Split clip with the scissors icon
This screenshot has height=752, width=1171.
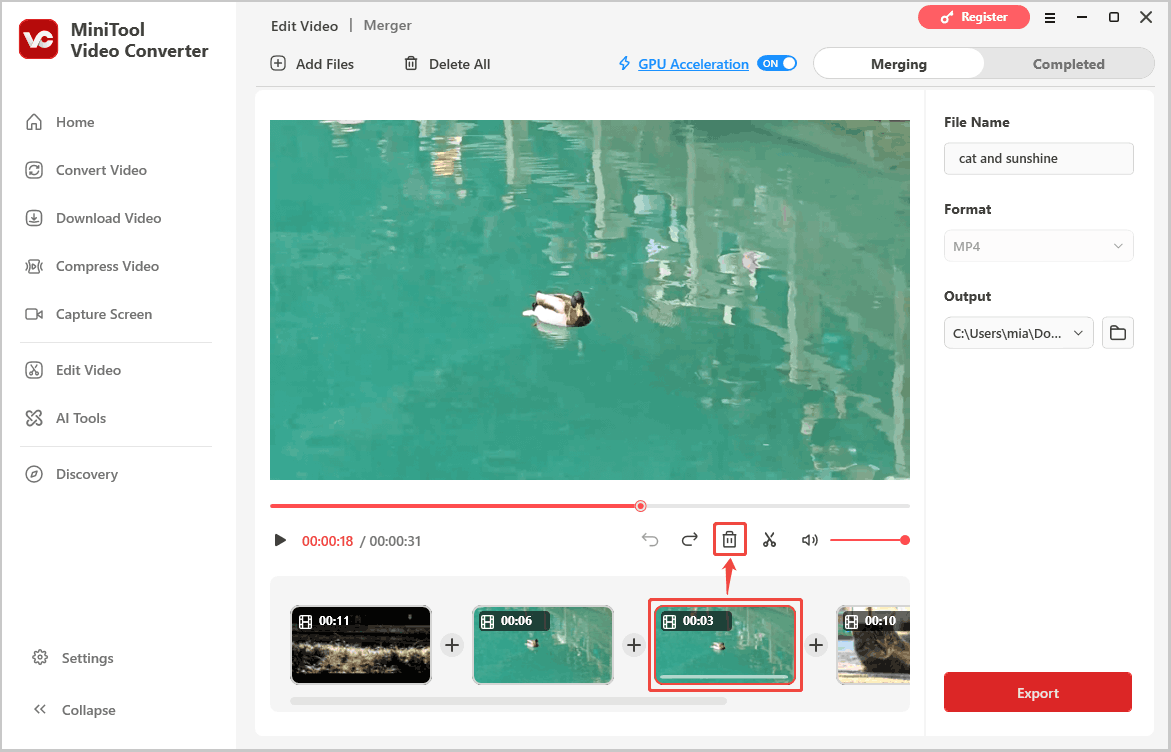point(769,540)
